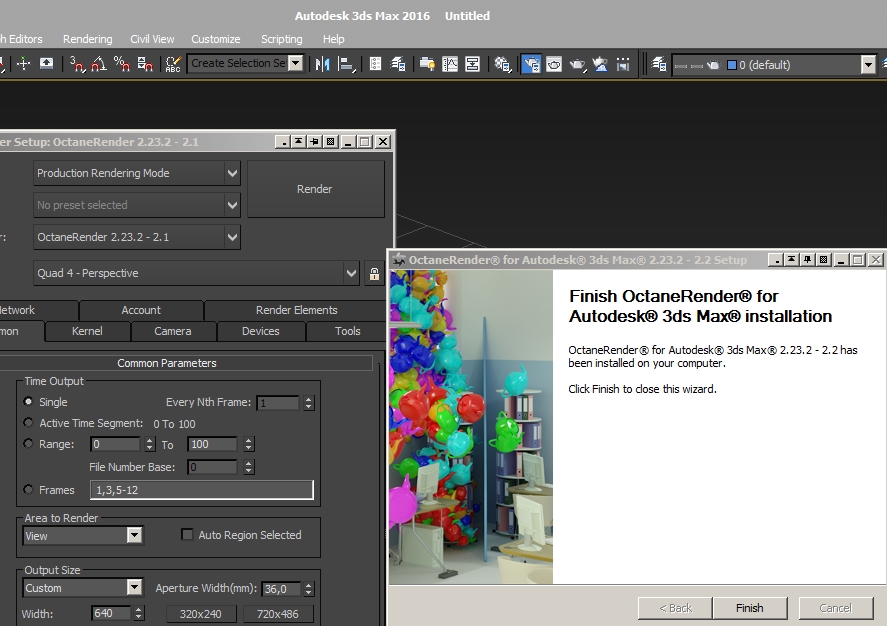The width and height of the screenshot is (887, 626).
Task: Open Rendered Frame Window icon
Action: (x=554, y=64)
